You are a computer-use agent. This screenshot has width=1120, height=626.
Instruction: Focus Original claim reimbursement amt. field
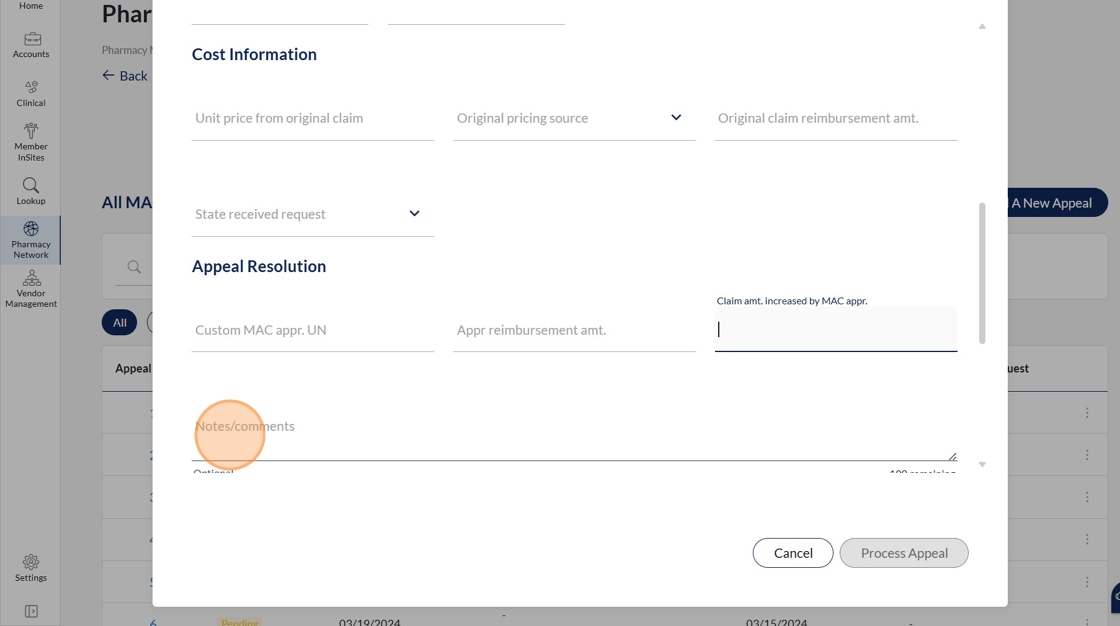(835, 118)
